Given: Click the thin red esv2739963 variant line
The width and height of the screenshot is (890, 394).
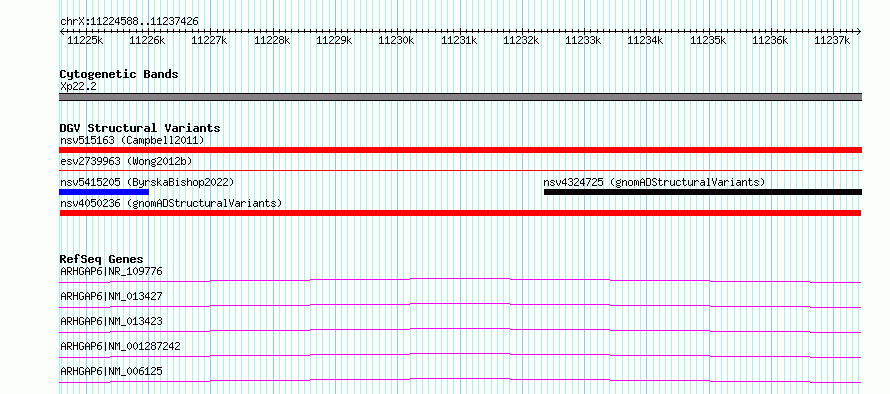Looking at the screenshot, I should (460, 170).
